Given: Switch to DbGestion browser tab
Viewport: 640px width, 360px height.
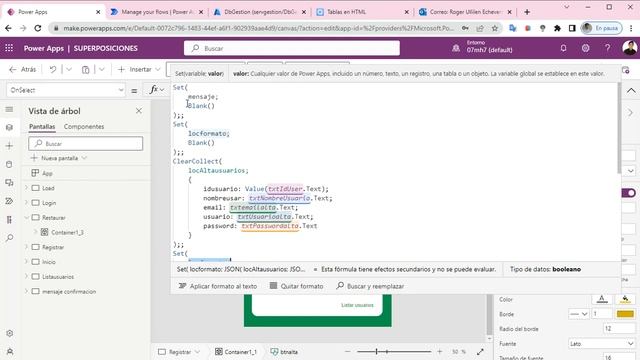Looking at the screenshot, I should (x=260, y=12).
